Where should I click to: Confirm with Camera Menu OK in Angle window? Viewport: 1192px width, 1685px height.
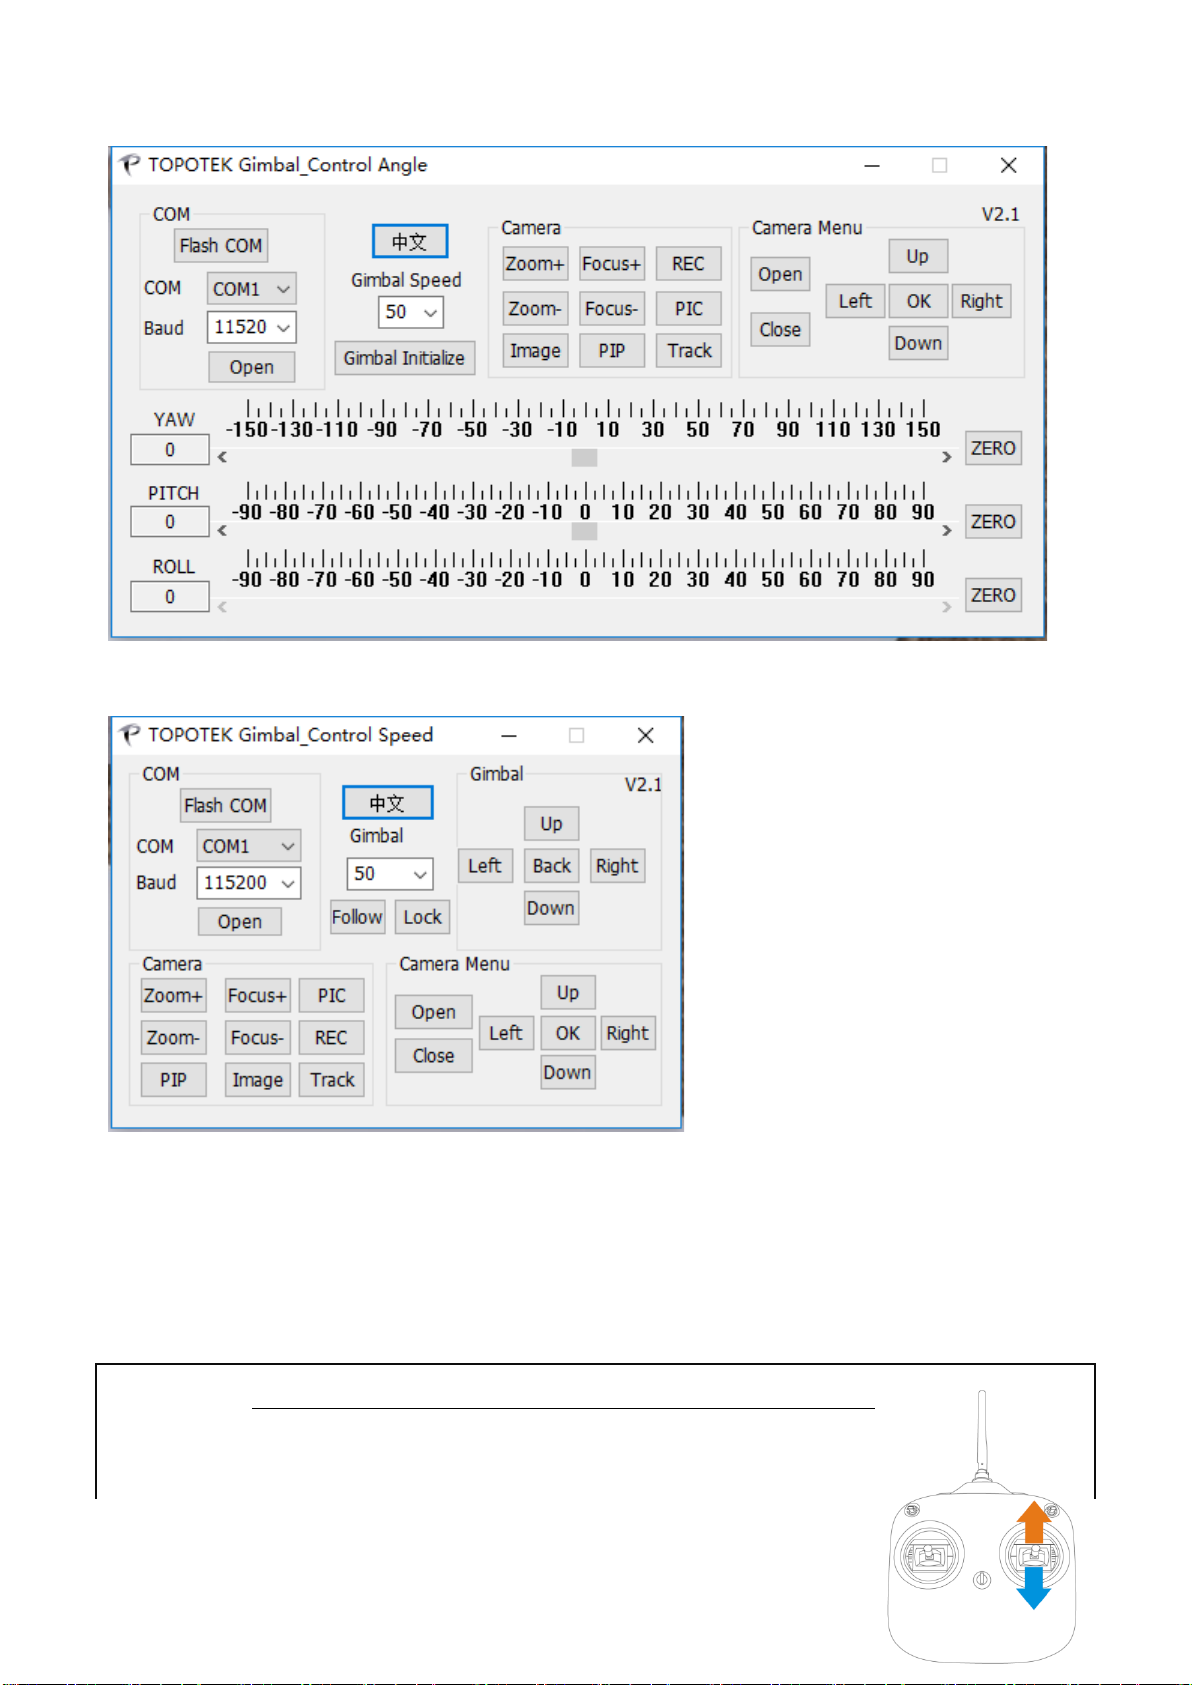[x=918, y=301]
